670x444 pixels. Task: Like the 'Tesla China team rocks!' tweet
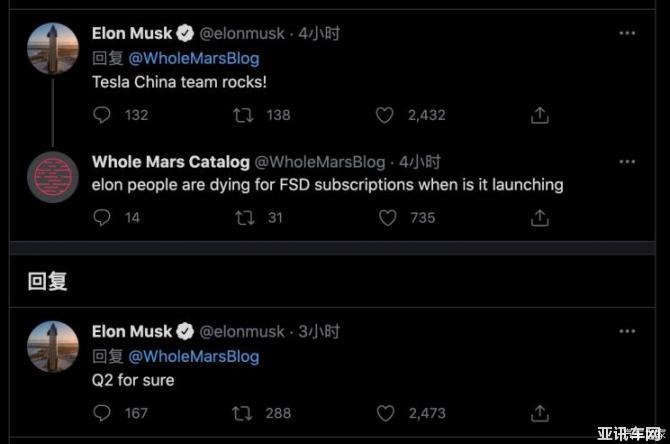(384, 115)
